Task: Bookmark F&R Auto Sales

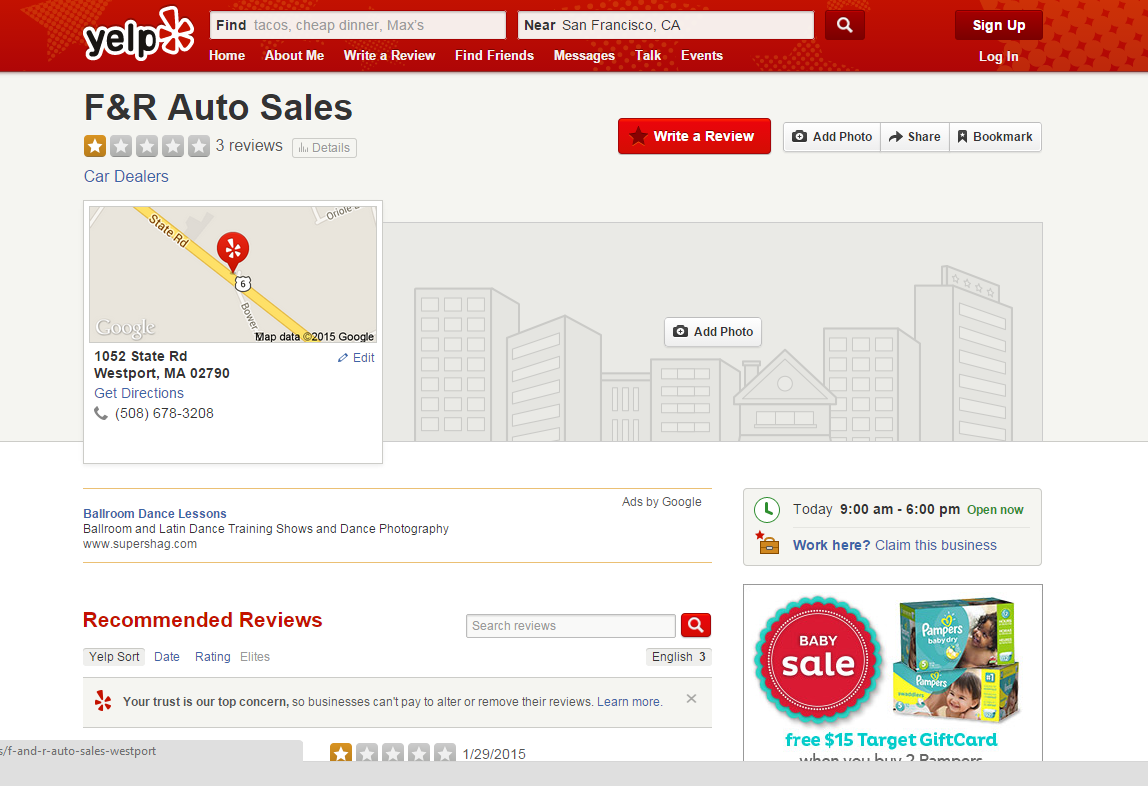Action: (x=995, y=137)
